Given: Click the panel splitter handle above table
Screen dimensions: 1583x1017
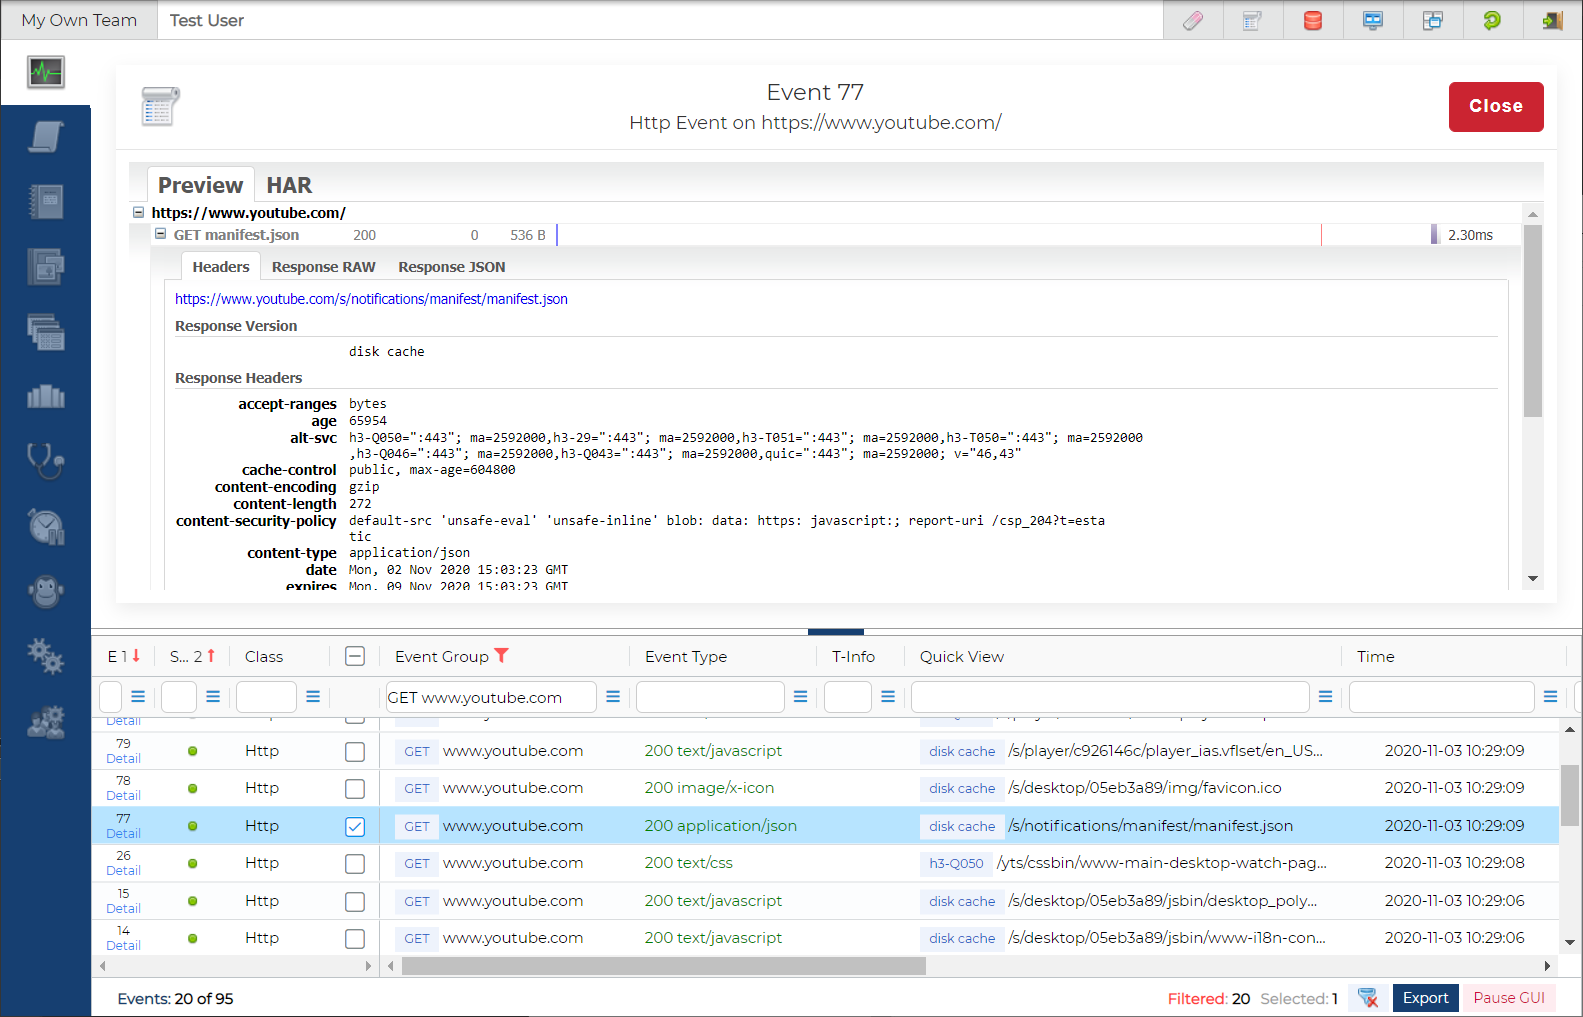Looking at the screenshot, I should [836, 632].
